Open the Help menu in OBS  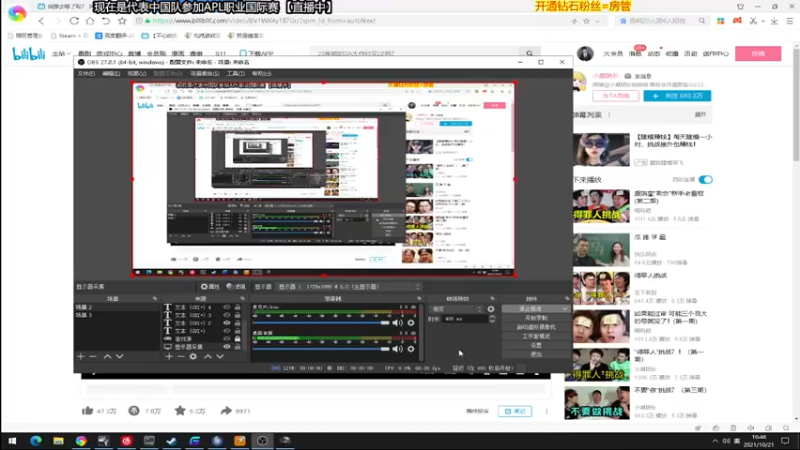coord(261,73)
